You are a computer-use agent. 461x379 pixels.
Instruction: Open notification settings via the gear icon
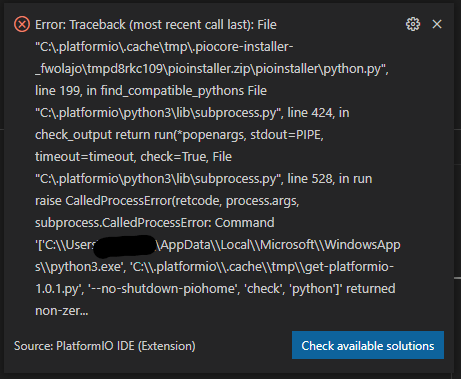[x=413, y=24]
